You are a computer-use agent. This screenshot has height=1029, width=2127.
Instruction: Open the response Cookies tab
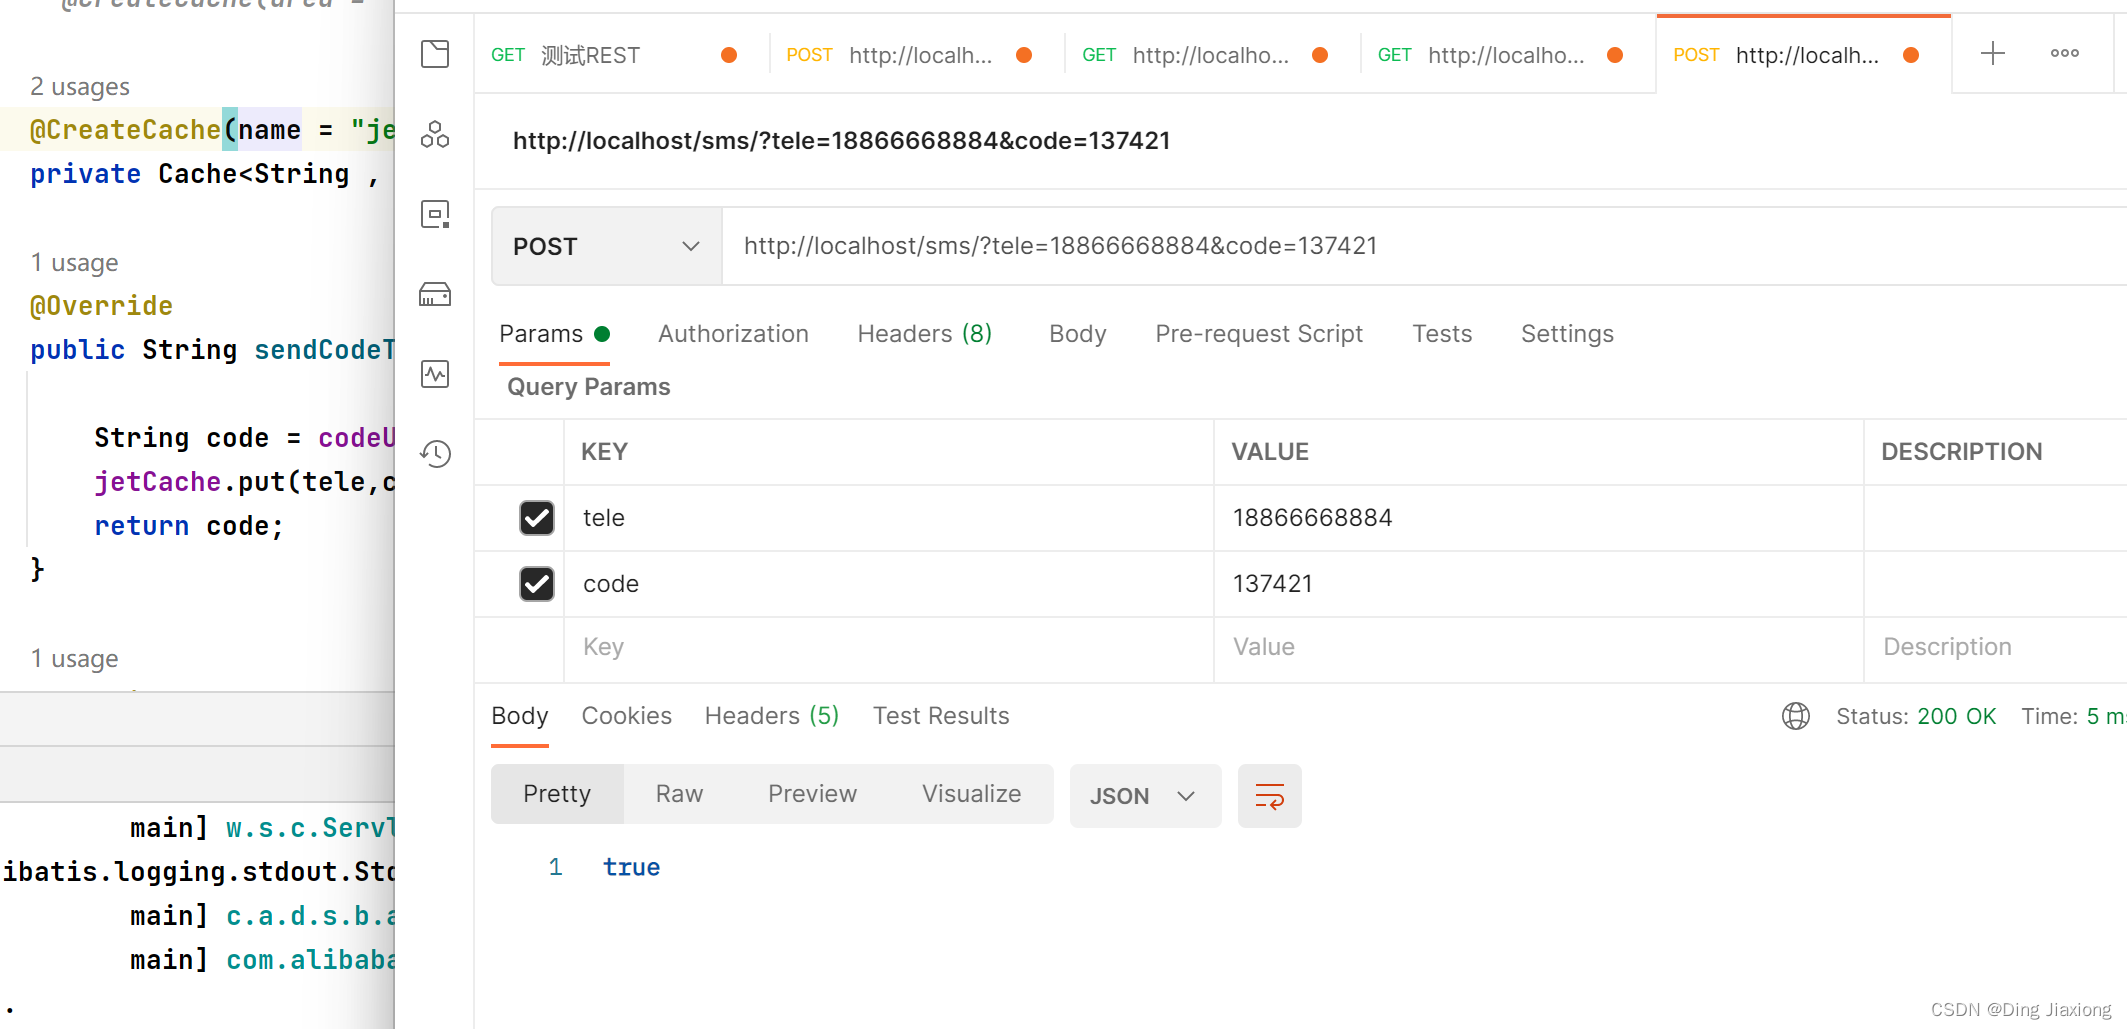pyautogui.click(x=626, y=716)
